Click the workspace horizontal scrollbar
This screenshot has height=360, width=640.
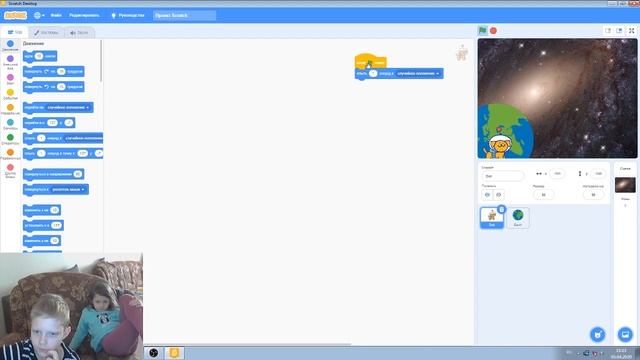click(247, 344)
